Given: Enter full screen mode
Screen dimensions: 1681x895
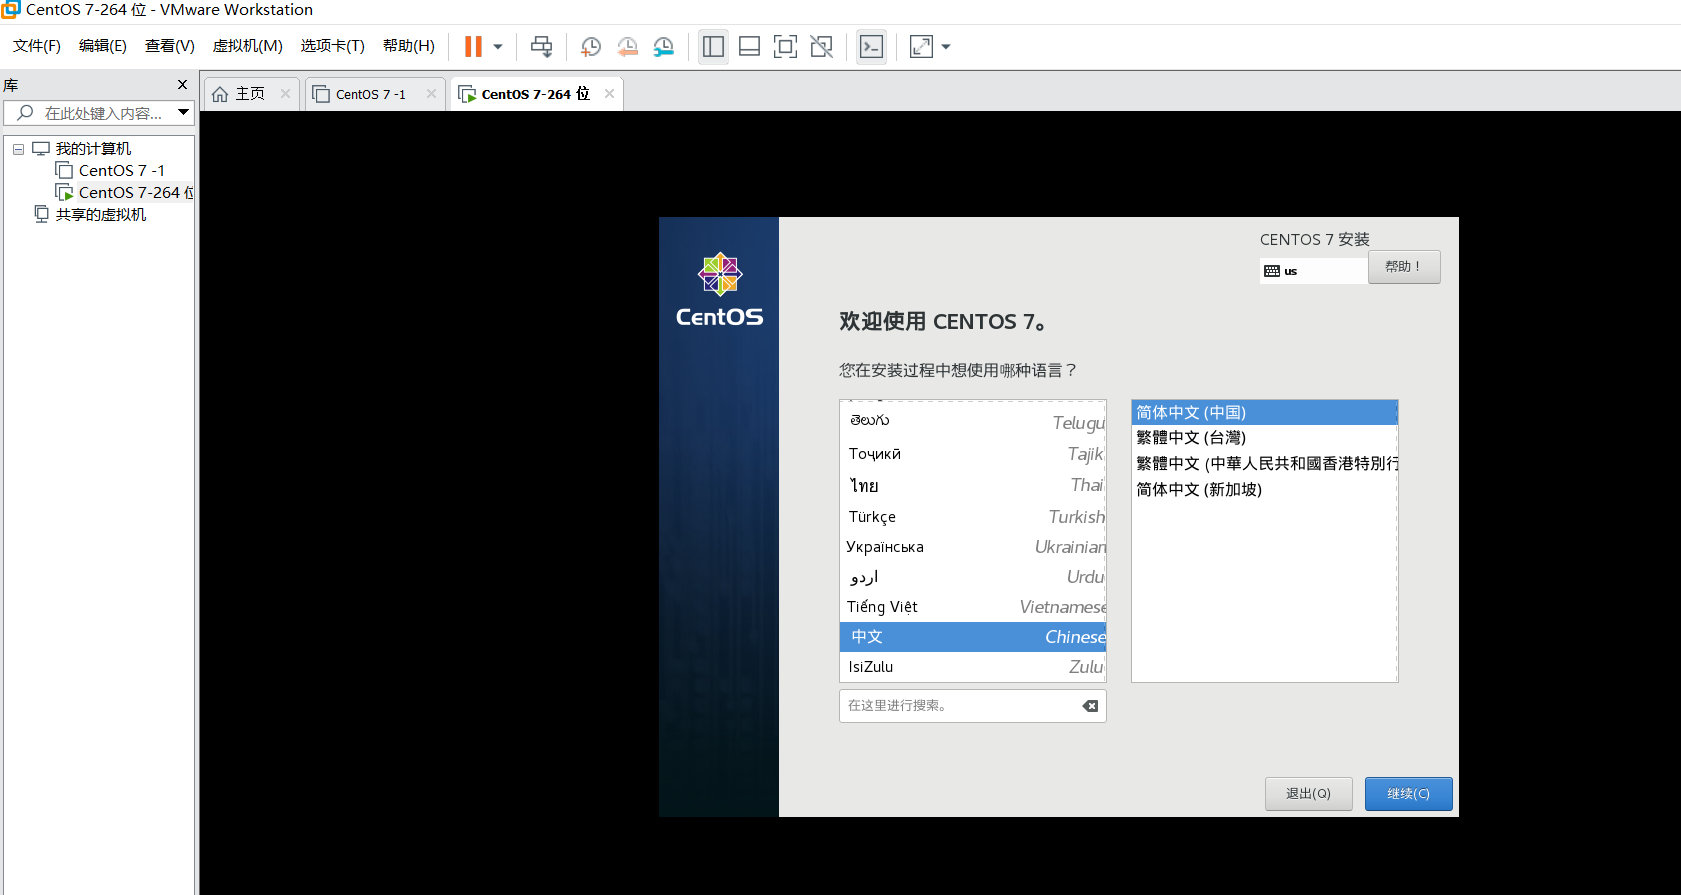Looking at the screenshot, I should pos(785,46).
